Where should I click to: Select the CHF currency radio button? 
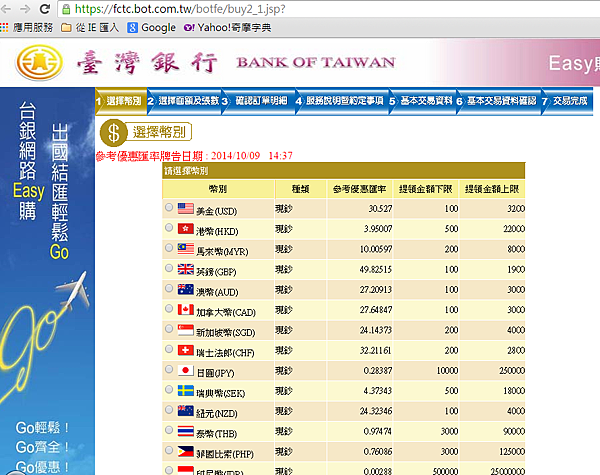169,349
